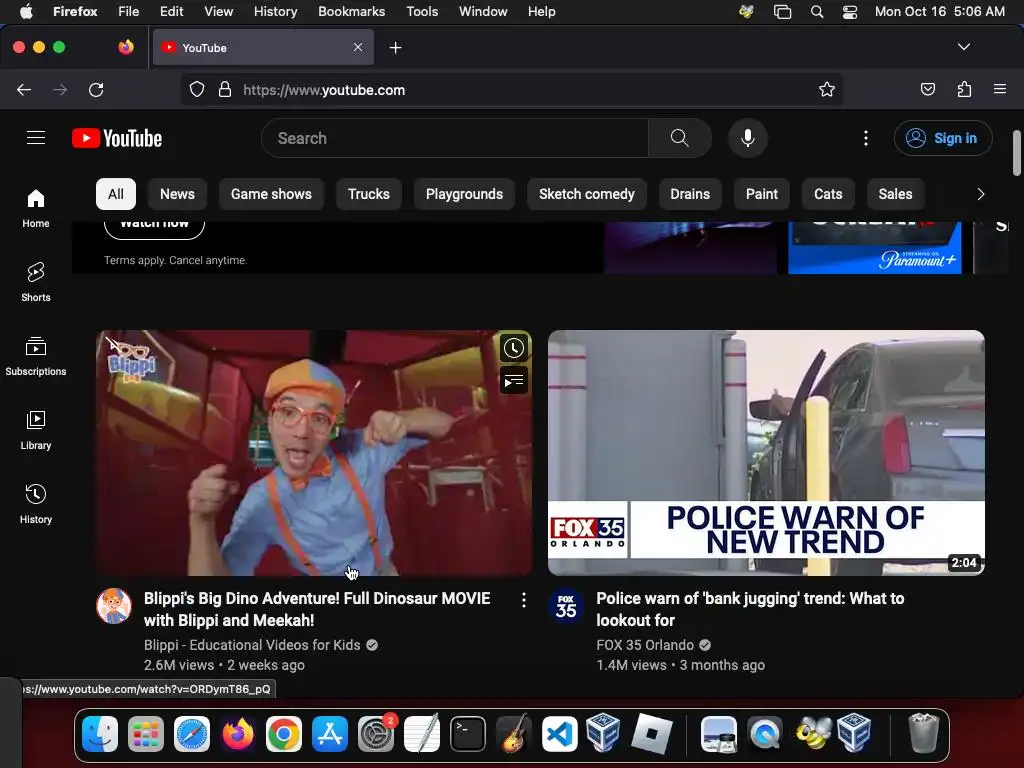Click into the YouTube Search field
The width and height of the screenshot is (1024, 768).
click(x=455, y=138)
